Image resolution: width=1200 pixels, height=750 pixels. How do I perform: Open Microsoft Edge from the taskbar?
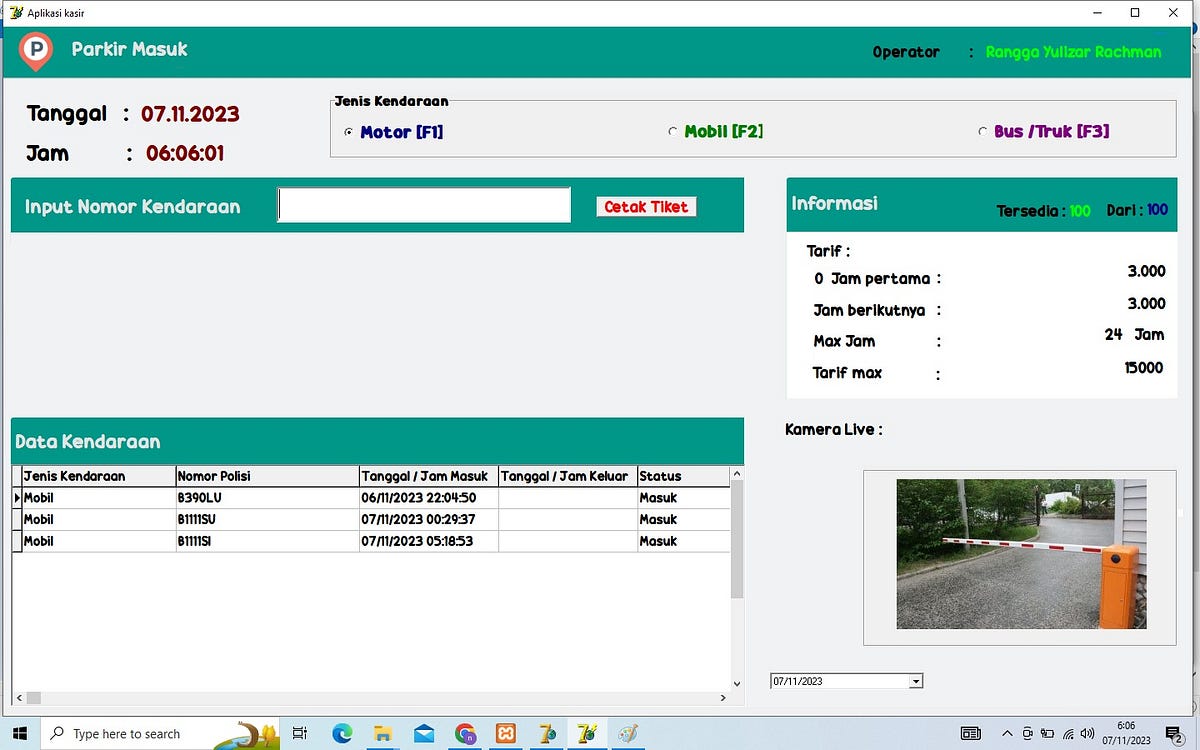[x=342, y=733]
